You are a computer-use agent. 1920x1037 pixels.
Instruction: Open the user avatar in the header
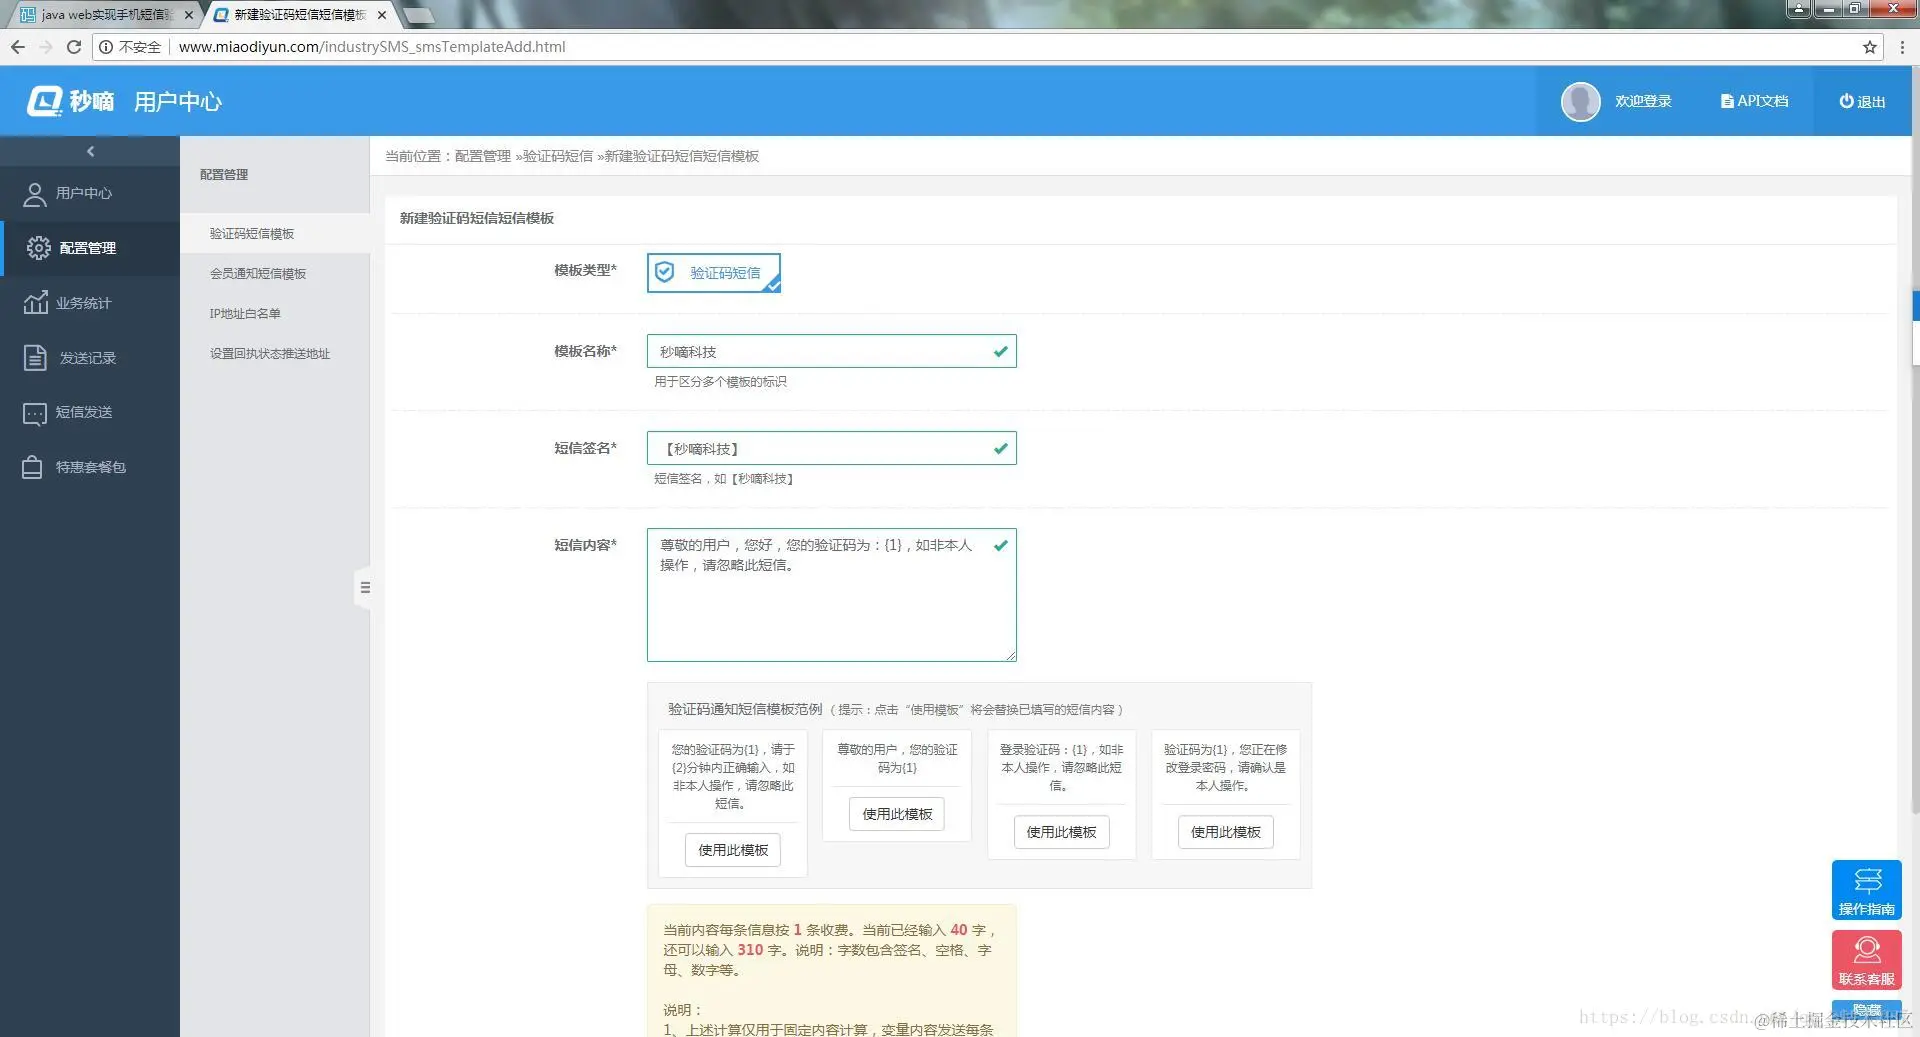(1580, 101)
